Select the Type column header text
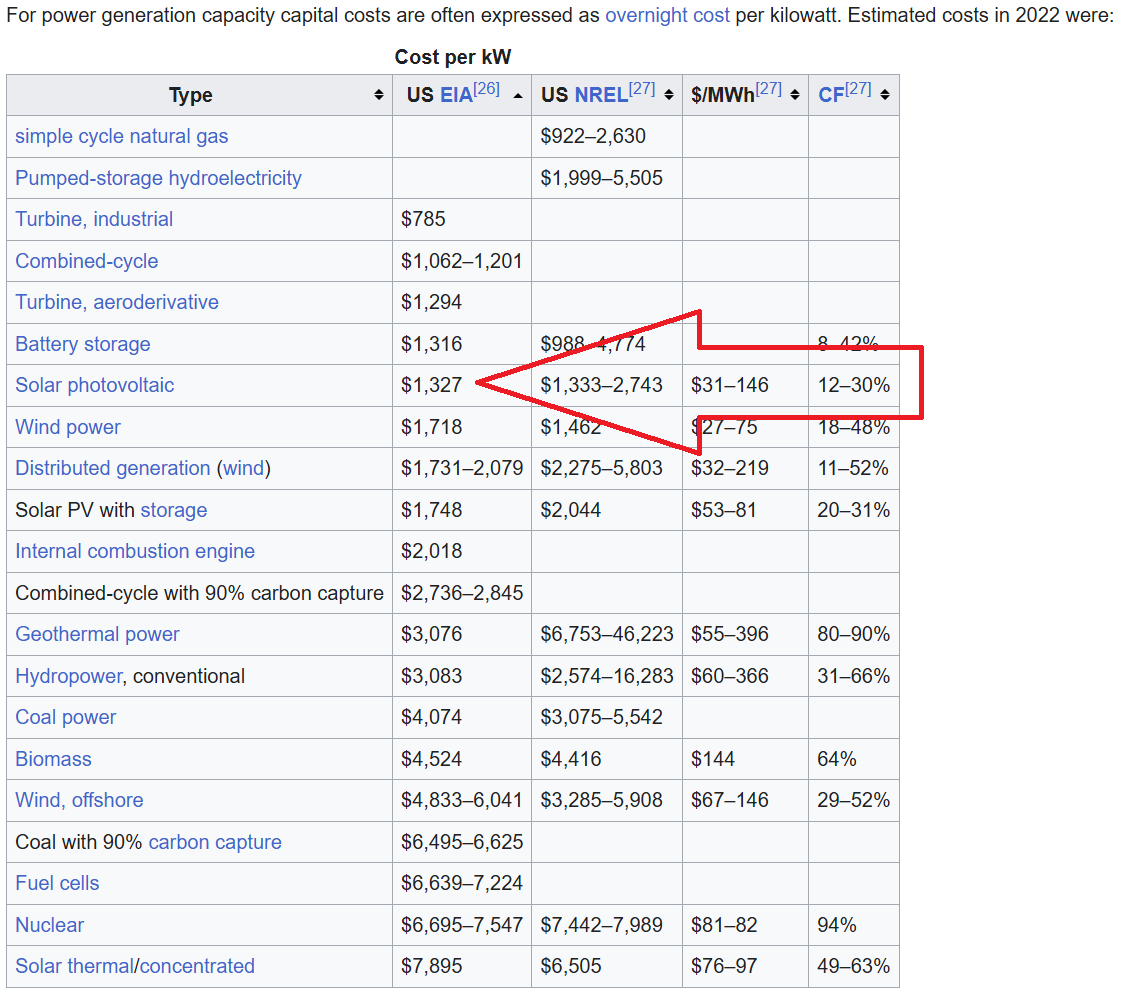This screenshot has height=998, width=1124. click(191, 95)
